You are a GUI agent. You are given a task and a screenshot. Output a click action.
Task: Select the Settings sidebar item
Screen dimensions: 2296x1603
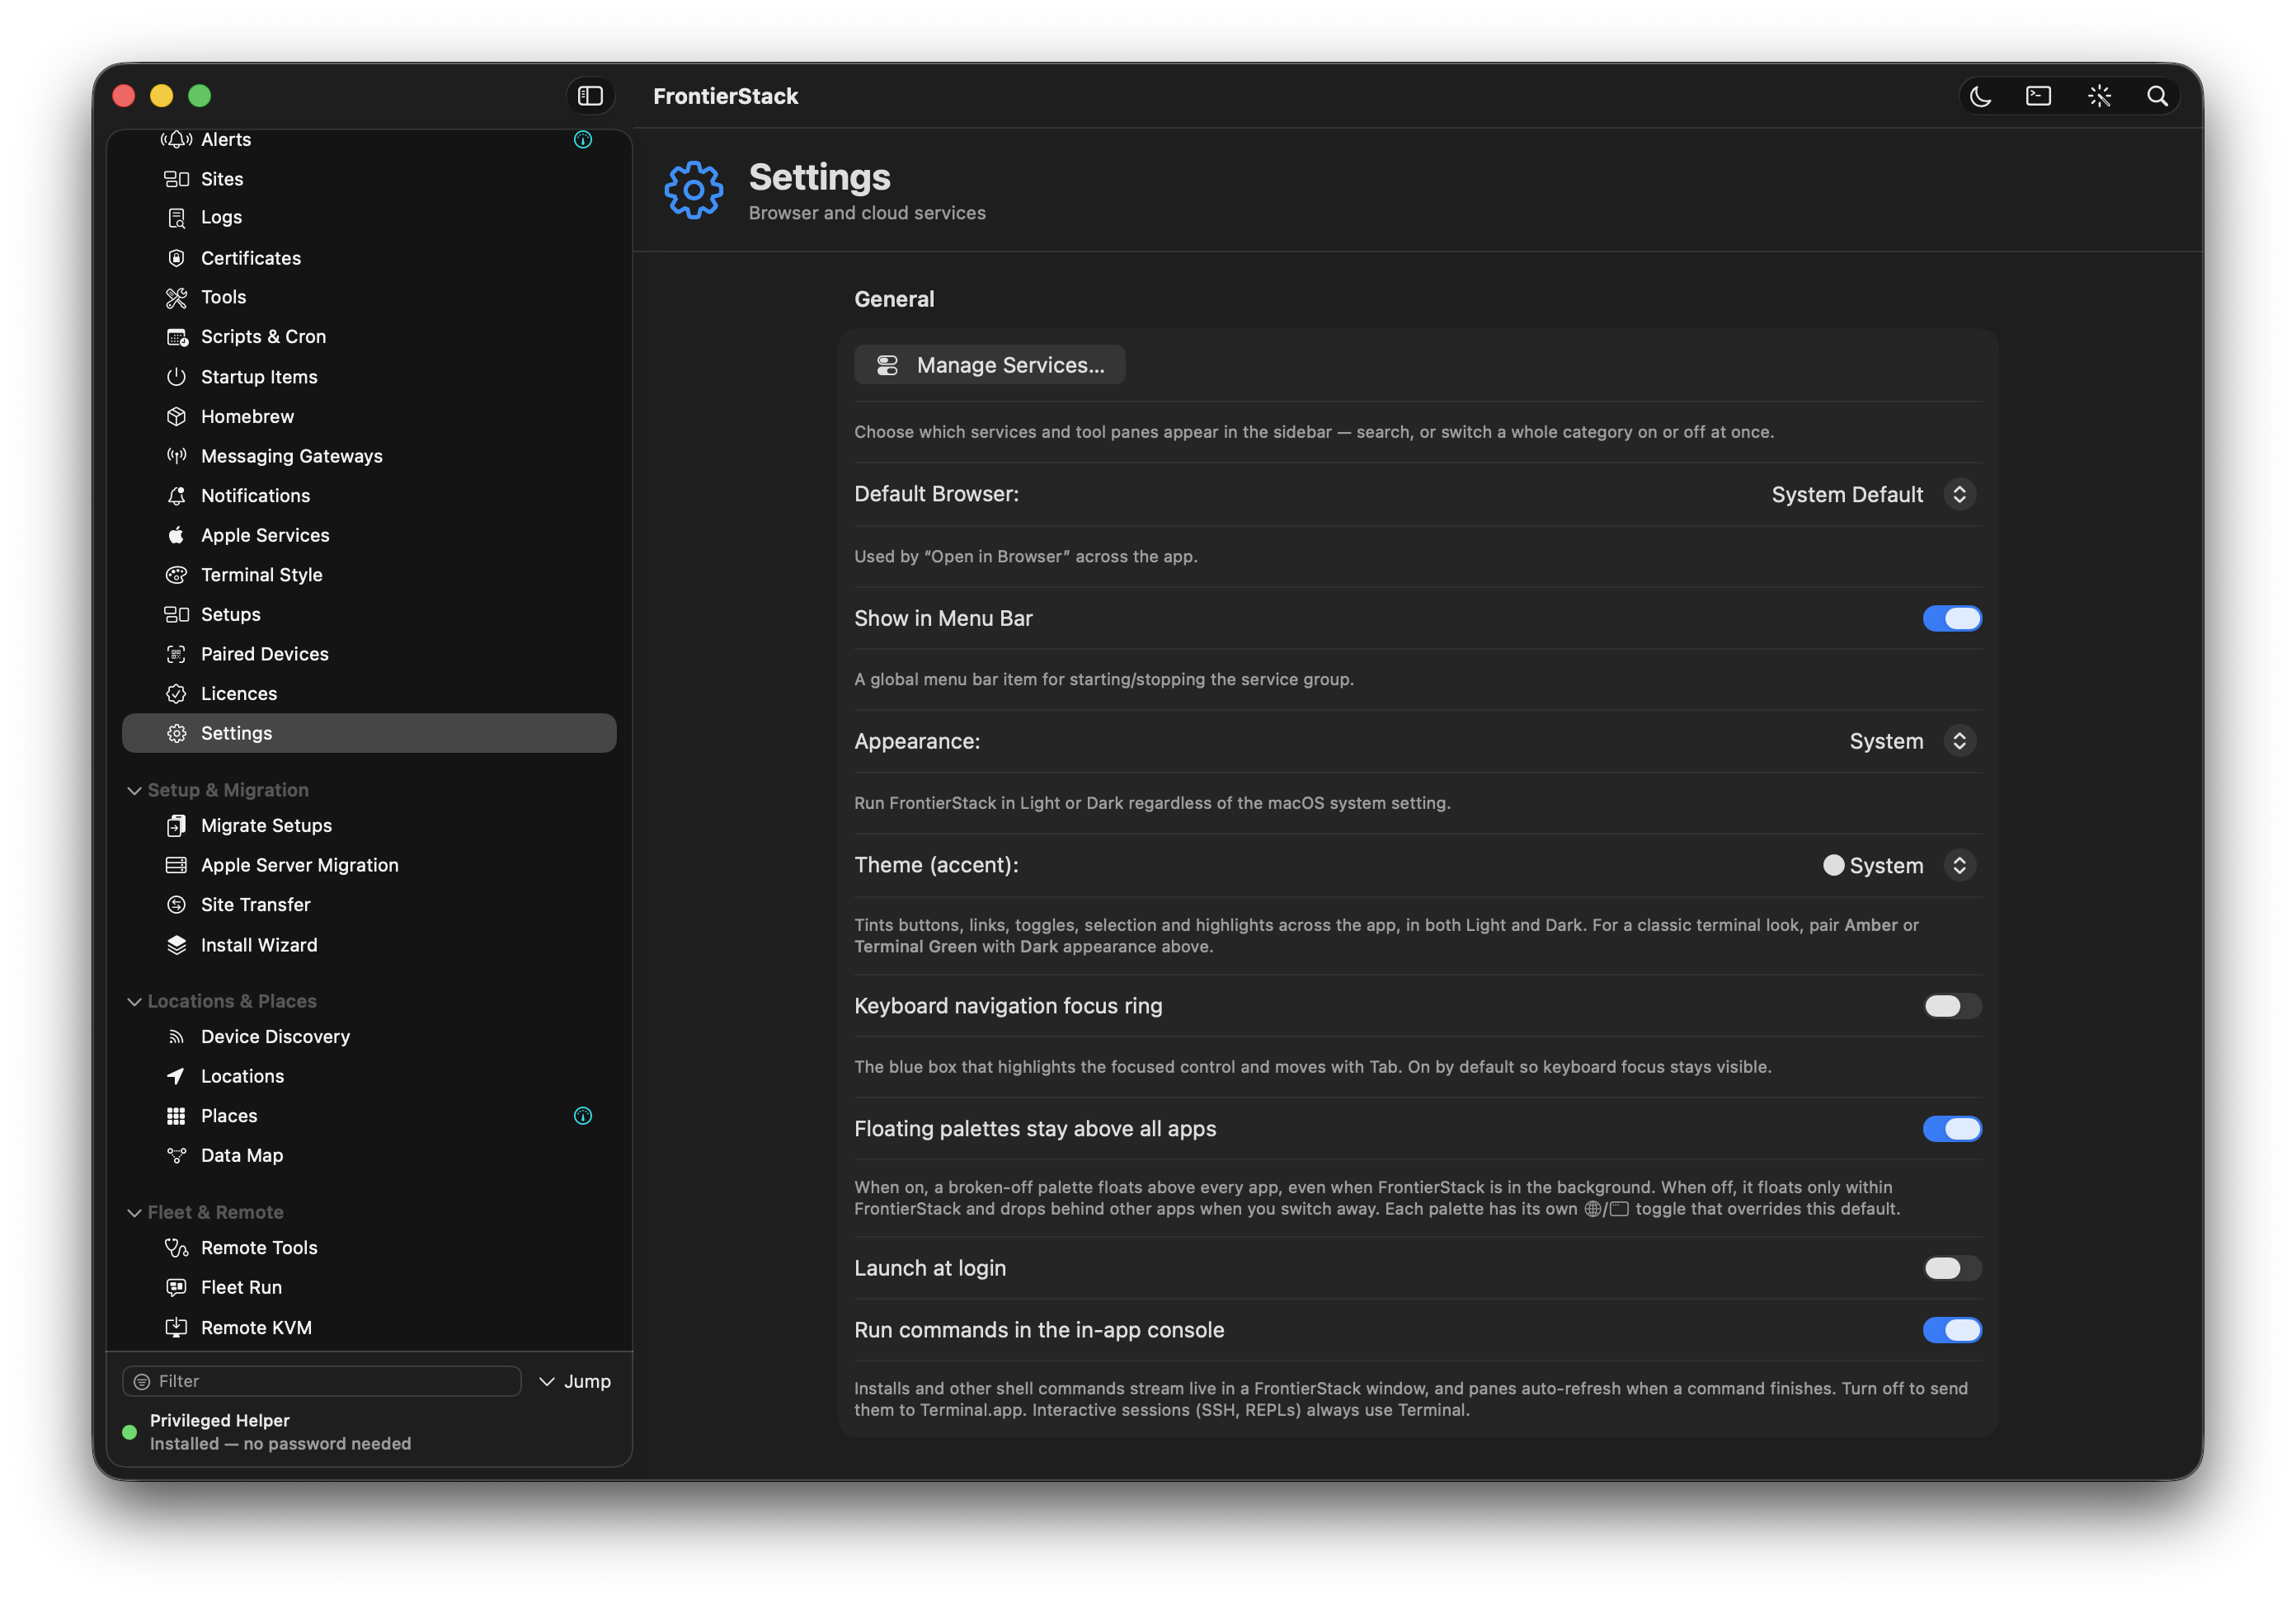pos(369,733)
